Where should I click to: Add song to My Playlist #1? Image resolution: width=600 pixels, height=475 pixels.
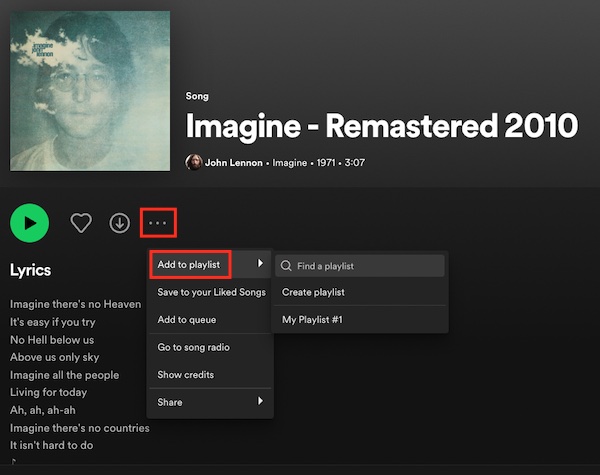(x=313, y=319)
